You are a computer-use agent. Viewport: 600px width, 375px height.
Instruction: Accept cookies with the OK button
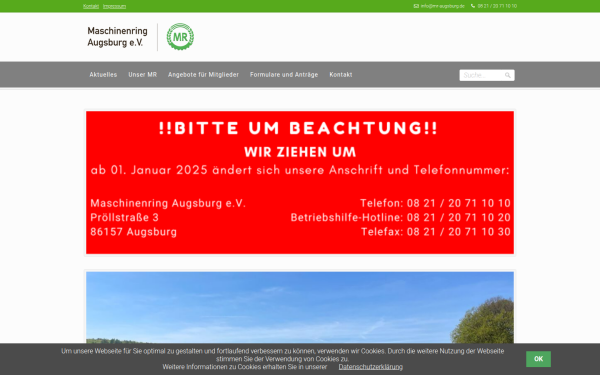(x=538, y=359)
